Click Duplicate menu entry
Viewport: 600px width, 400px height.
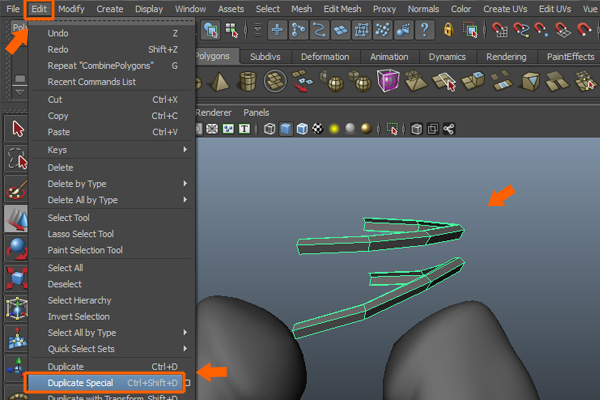pyautogui.click(x=112, y=367)
